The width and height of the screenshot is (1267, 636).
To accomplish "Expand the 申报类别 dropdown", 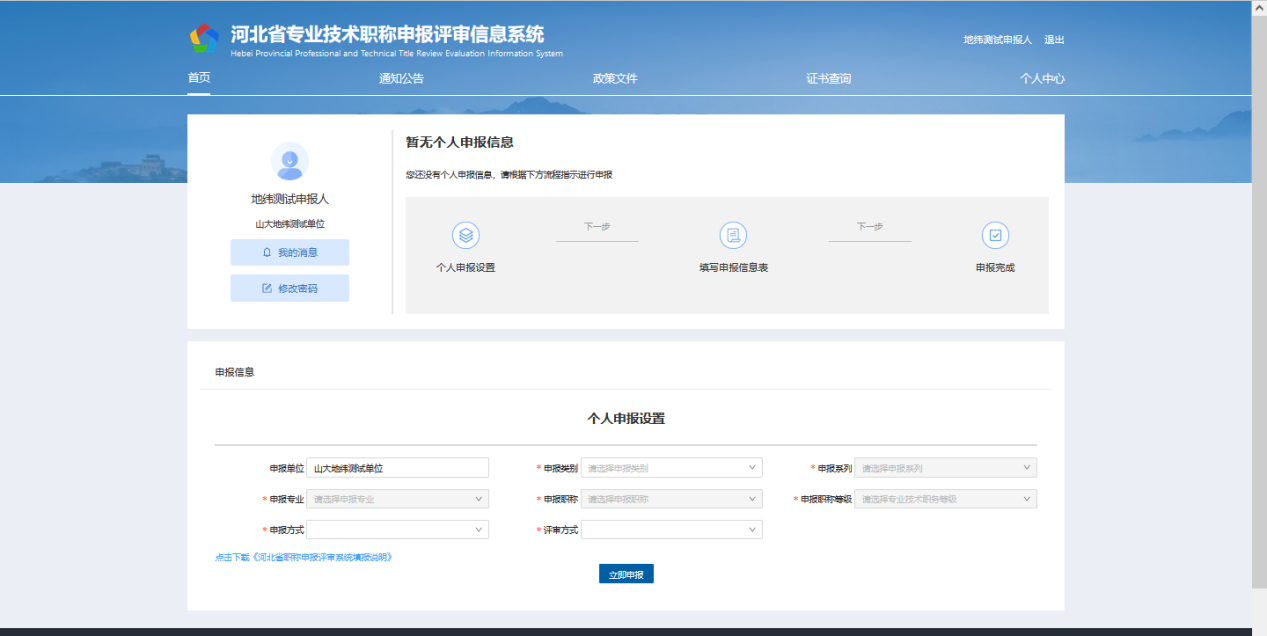I will 671,468.
